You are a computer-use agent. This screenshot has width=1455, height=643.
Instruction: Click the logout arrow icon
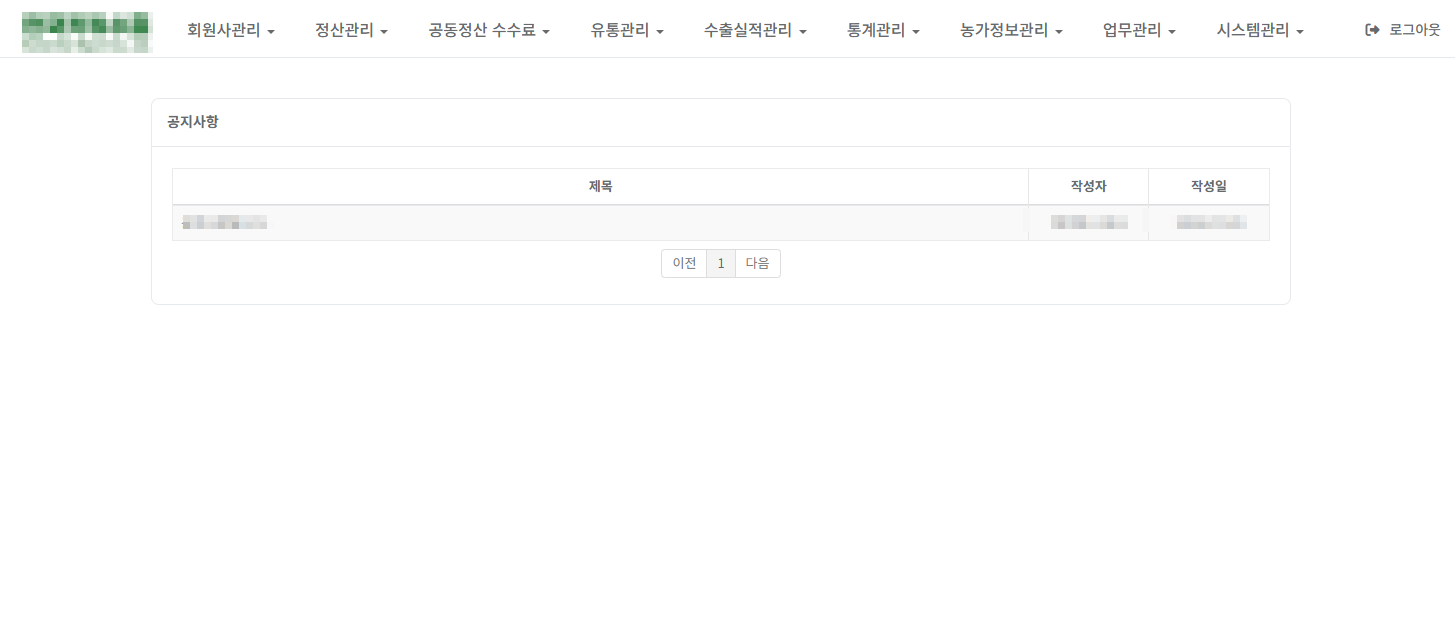(x=1372, y=31)
